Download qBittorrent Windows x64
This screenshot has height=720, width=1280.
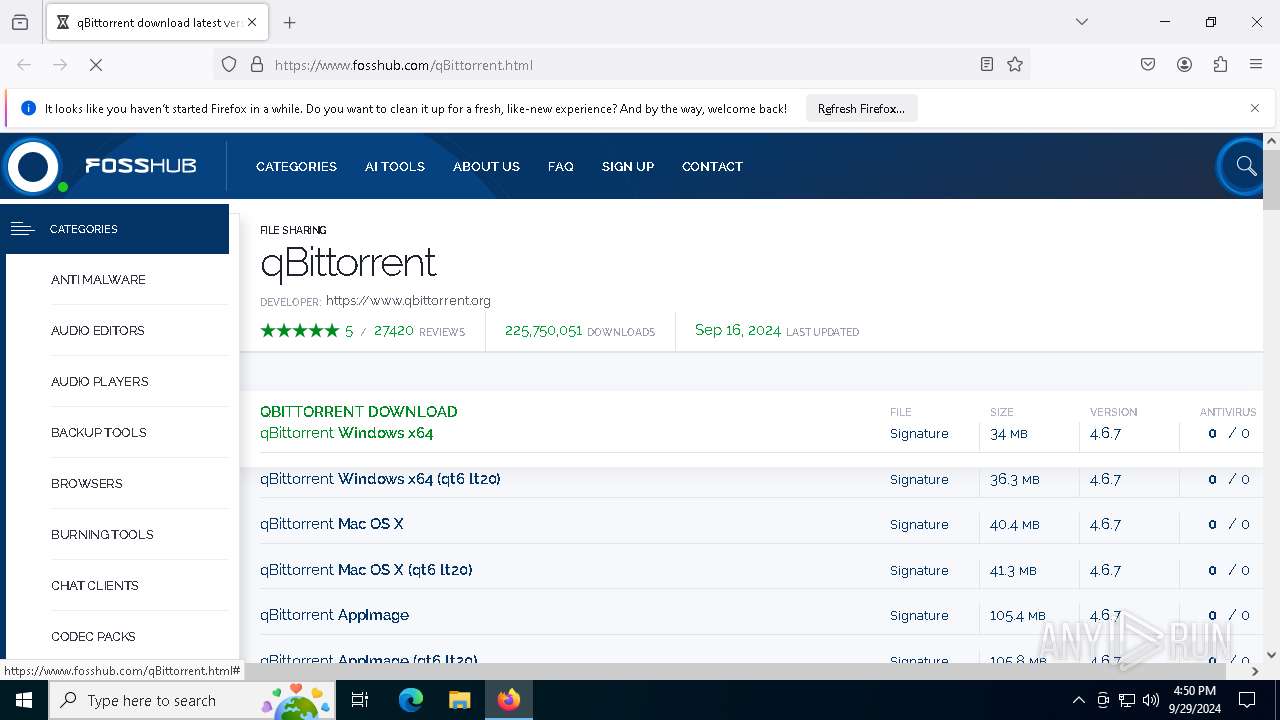(x=346, y=433)
